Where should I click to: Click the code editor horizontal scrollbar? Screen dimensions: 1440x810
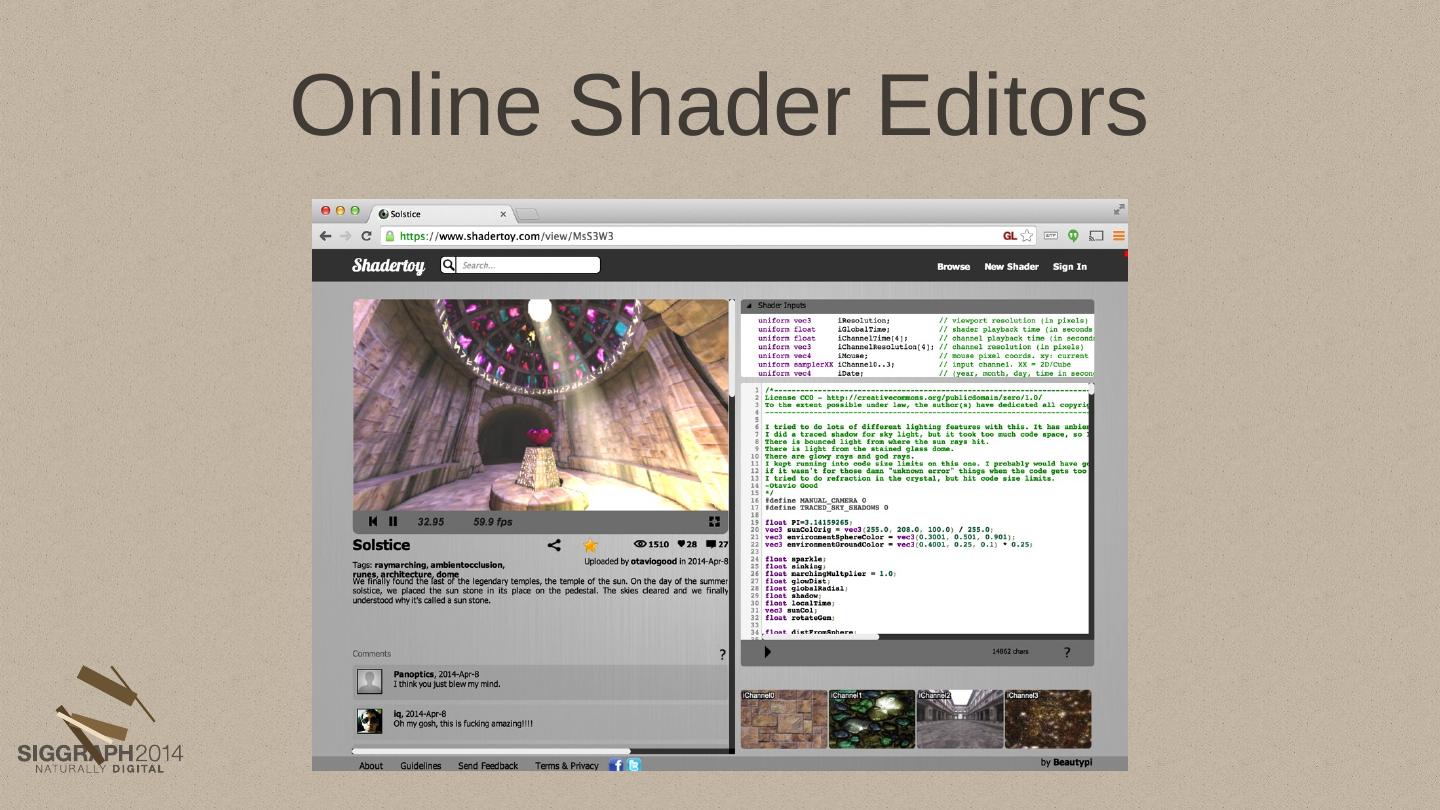819,637
